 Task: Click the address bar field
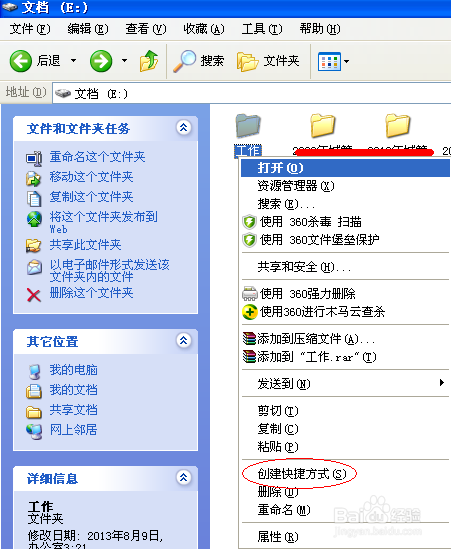tap(251, 93)
